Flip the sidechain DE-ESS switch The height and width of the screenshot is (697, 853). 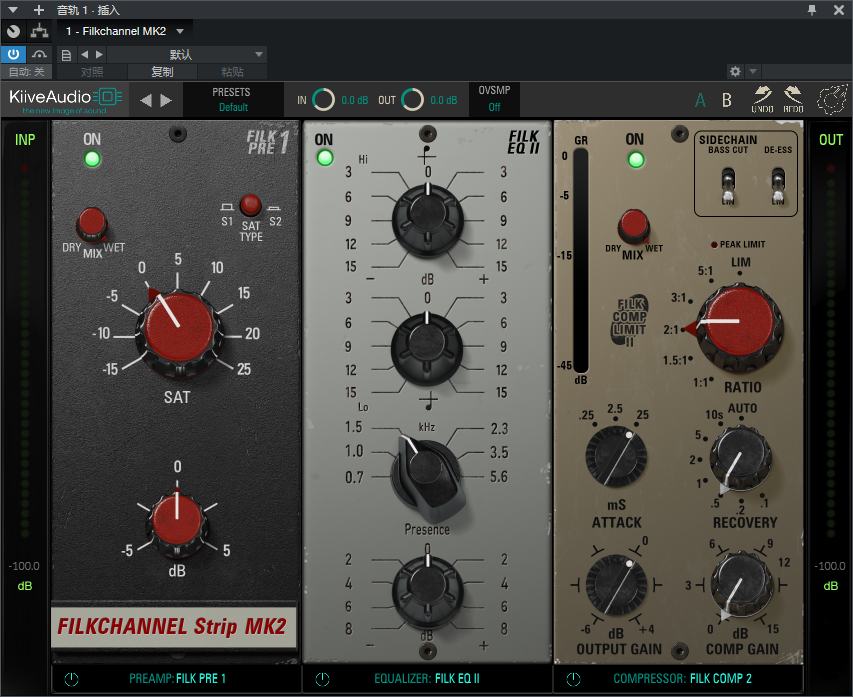pos(778,186)
